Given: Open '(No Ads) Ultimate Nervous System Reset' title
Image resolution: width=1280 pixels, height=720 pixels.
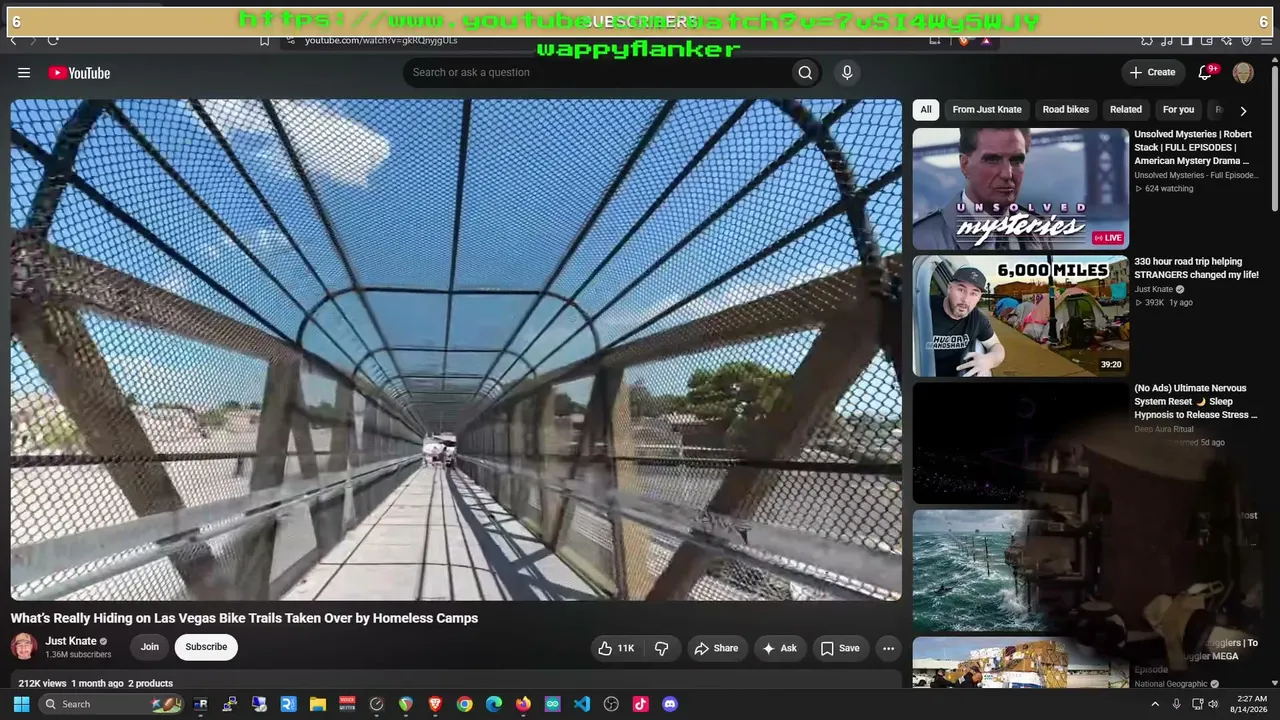Looking at the screenshot, I should pos(1195,401).
